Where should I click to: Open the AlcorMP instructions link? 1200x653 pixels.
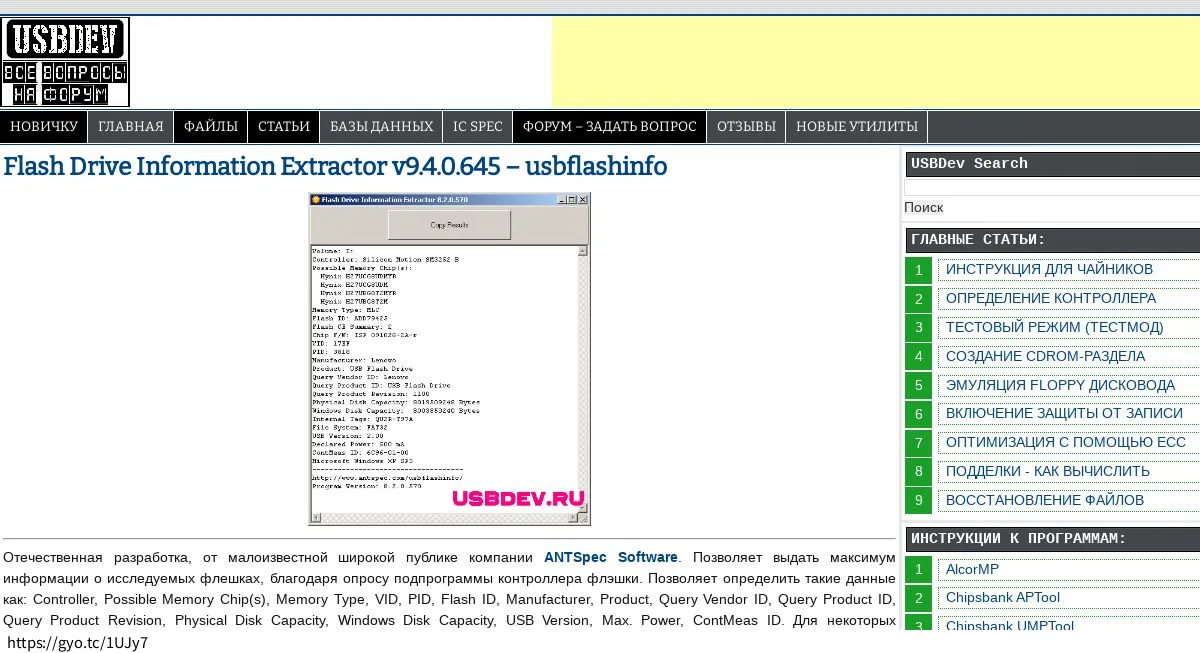click(x=972, y=569)
